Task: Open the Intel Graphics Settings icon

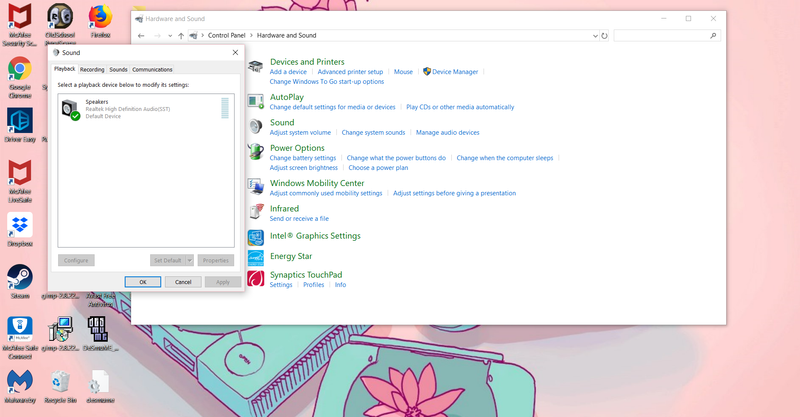Action: [256, 237]
